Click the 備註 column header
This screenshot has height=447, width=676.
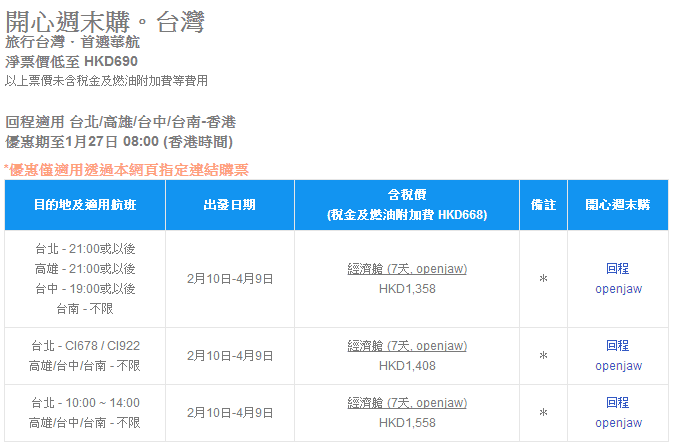pyautogui.click(x=543, y=205)
